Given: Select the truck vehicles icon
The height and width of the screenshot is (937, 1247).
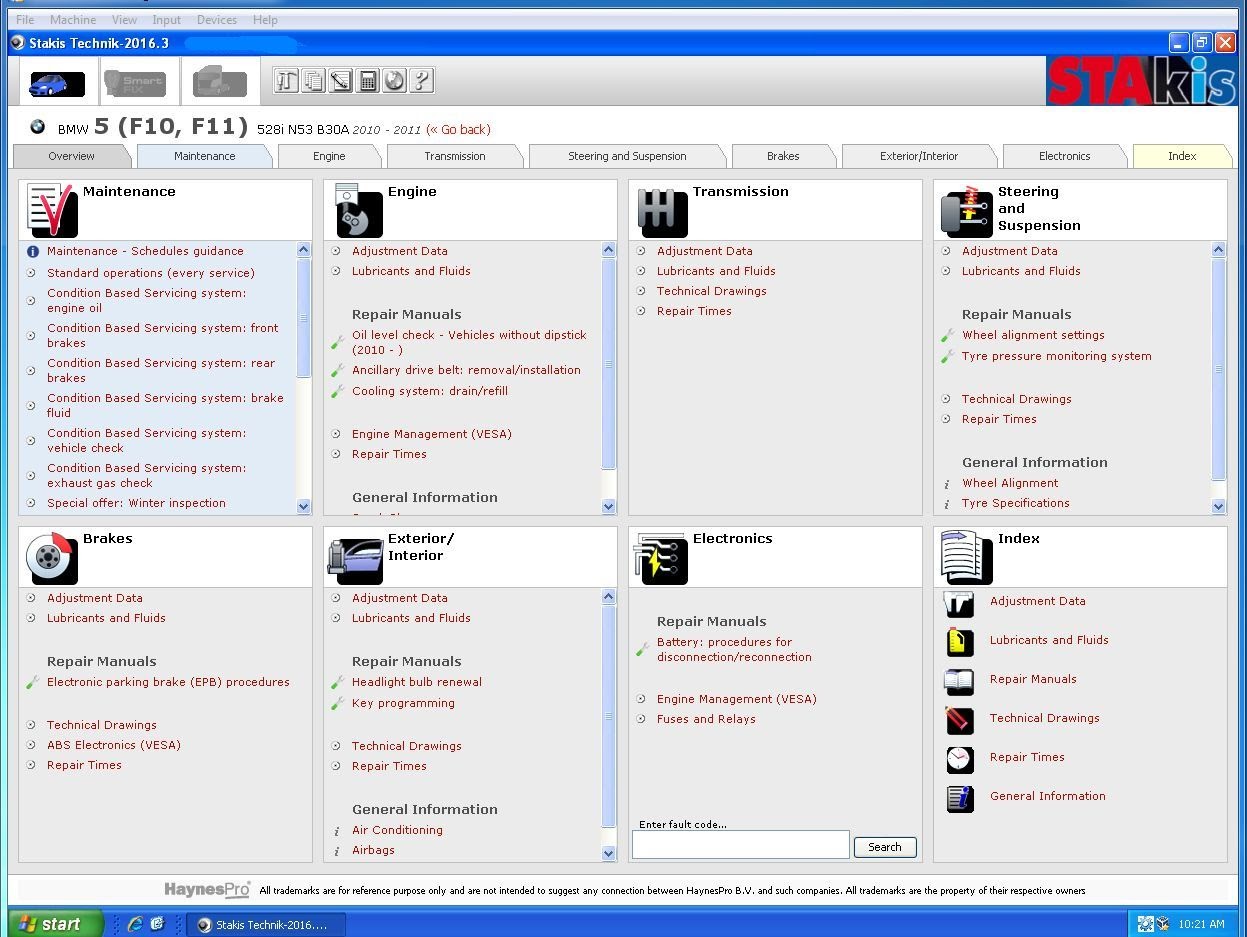Looking at the screenshot, I should (x=220, y=82).
